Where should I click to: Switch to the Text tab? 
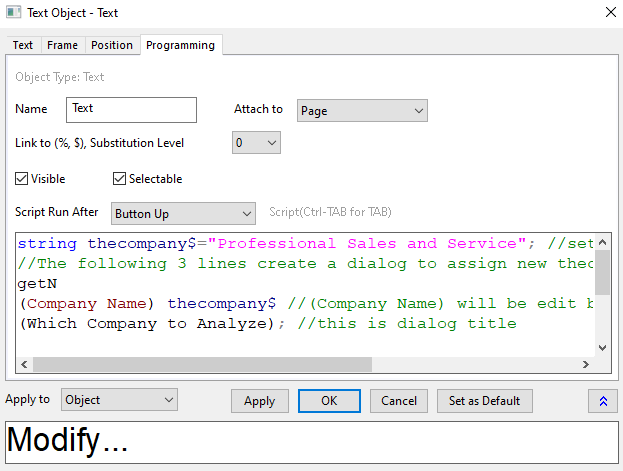coord(23,45)
